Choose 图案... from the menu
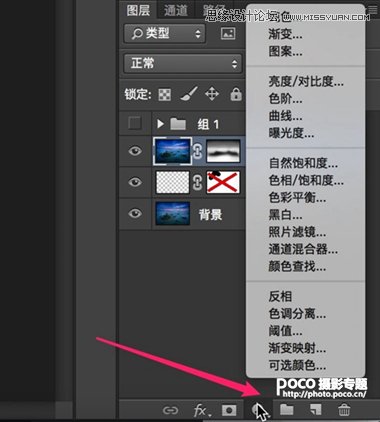This screenshot has width=380, height=422. pyautogui.click(x=285, y=51)
